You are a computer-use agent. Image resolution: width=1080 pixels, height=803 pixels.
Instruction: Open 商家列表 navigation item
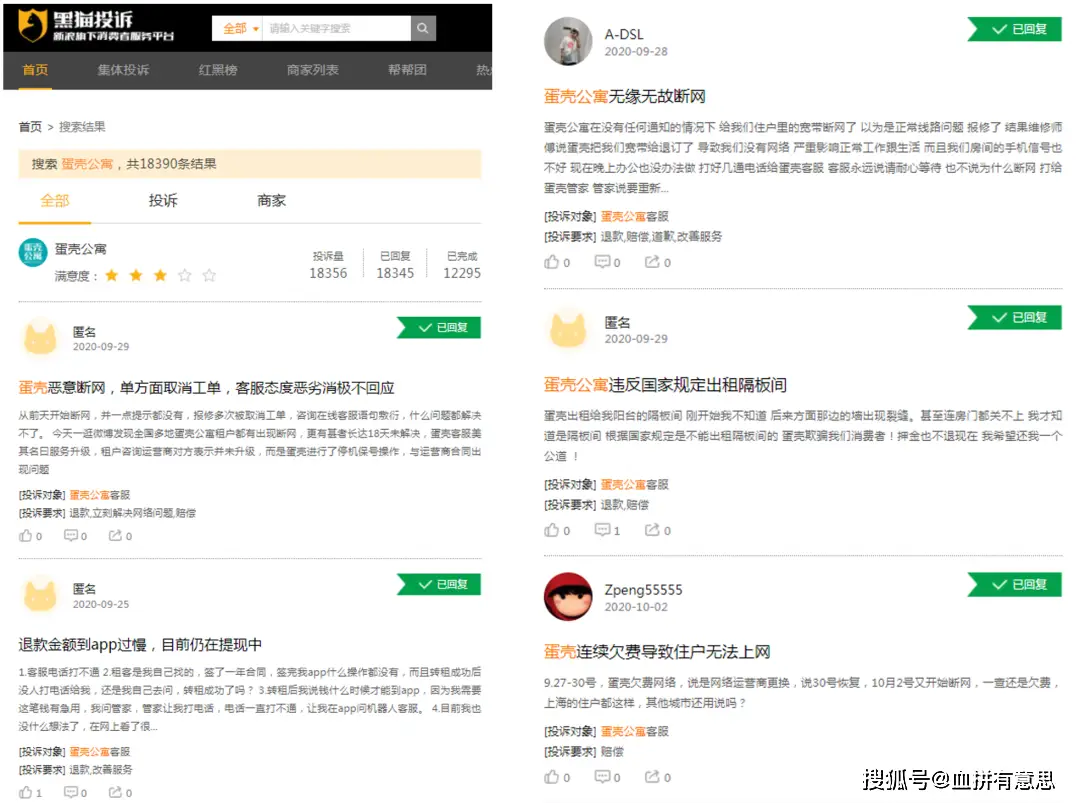click(x=313, y=70)
